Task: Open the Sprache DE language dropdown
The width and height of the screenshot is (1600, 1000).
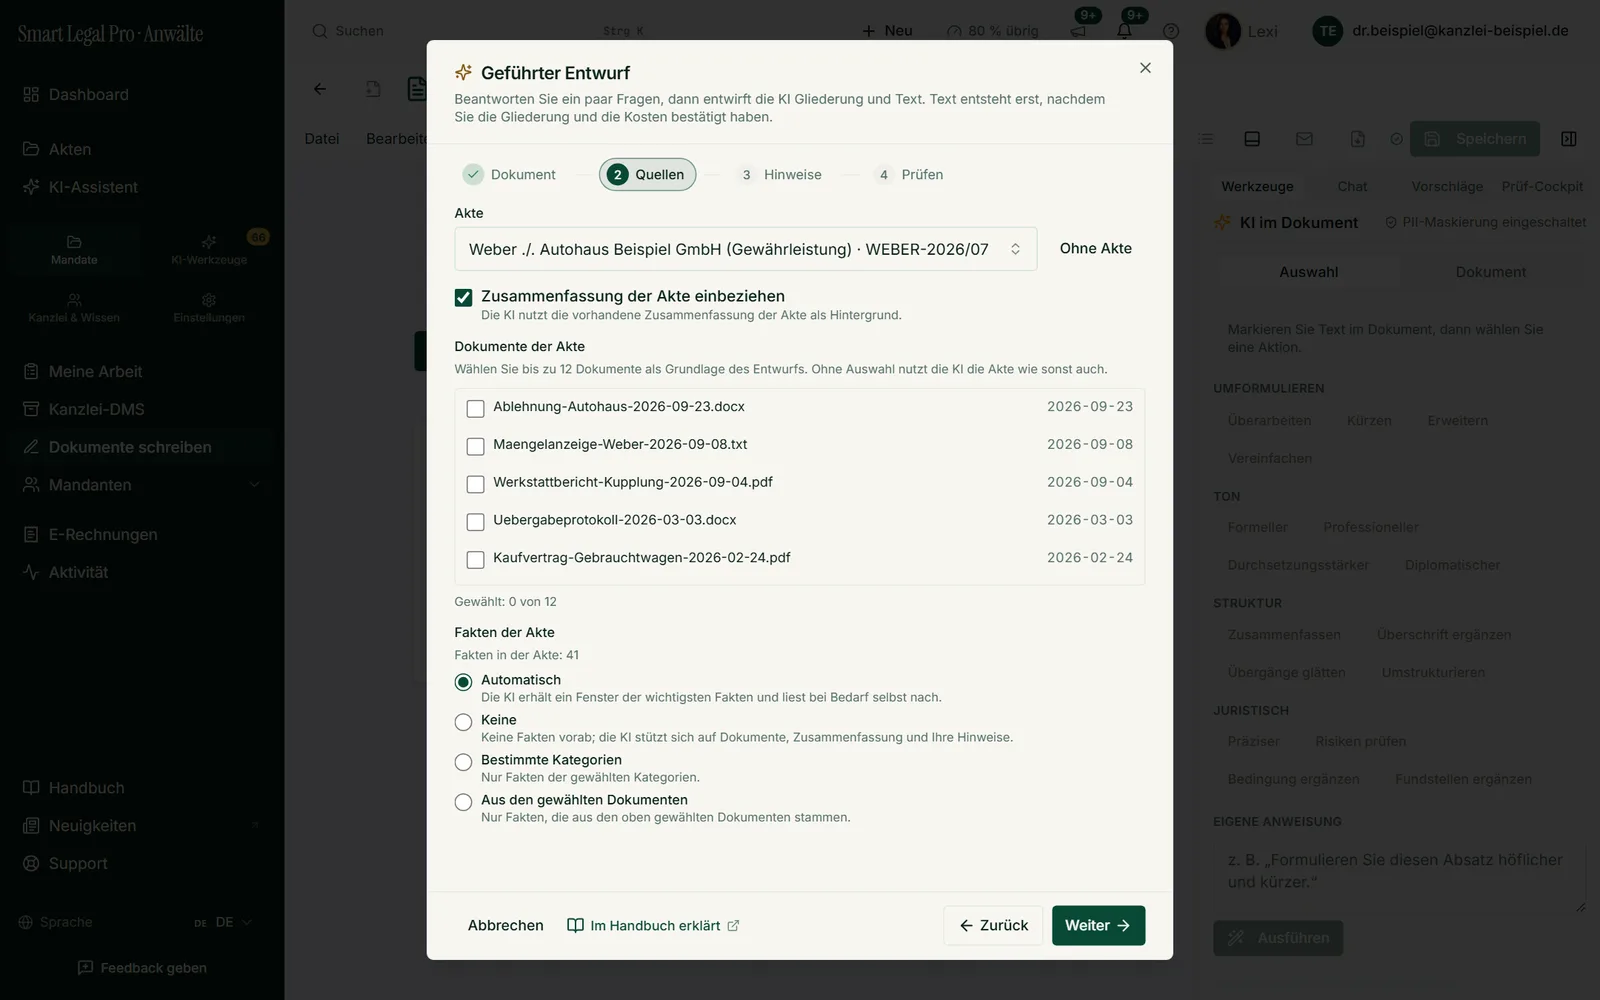Action: pyautogui.click(x=223, y=922)
